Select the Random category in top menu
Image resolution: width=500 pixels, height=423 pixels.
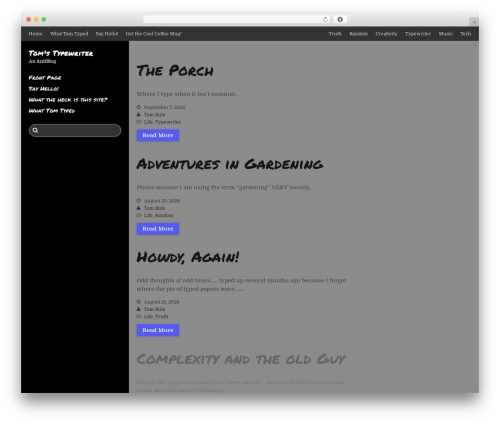click(x=359, y=34)
